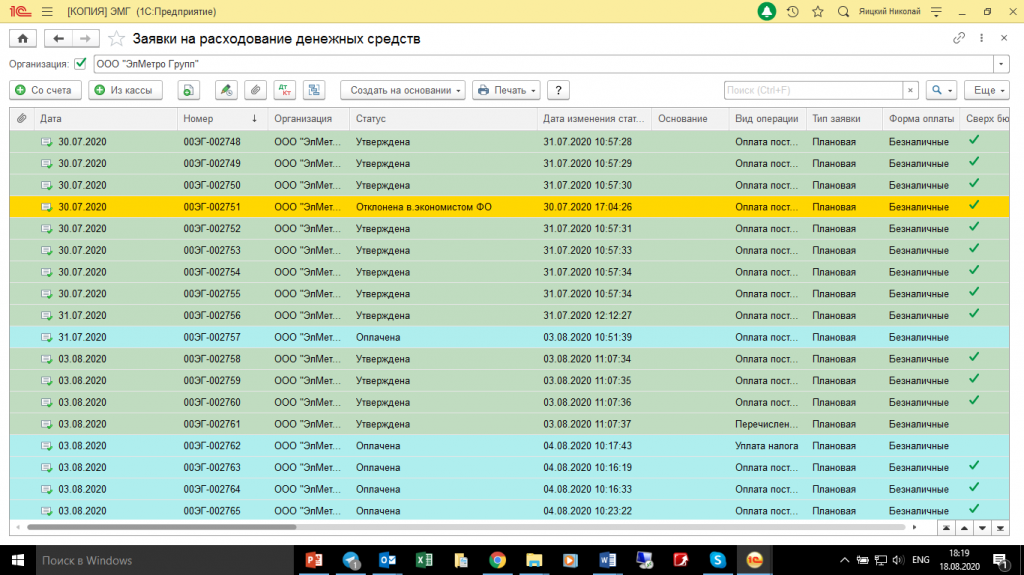The width and height of the screenshot is (1024, 575).
Task: Click the global search magnifier in title bar
Action: pos(843,12)
